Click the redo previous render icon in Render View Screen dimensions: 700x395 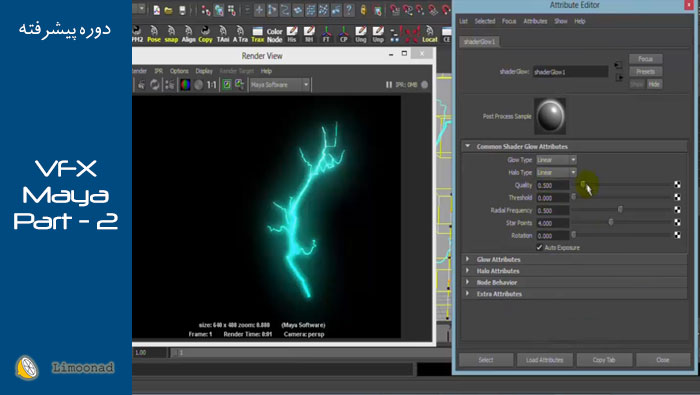(141, 84)
